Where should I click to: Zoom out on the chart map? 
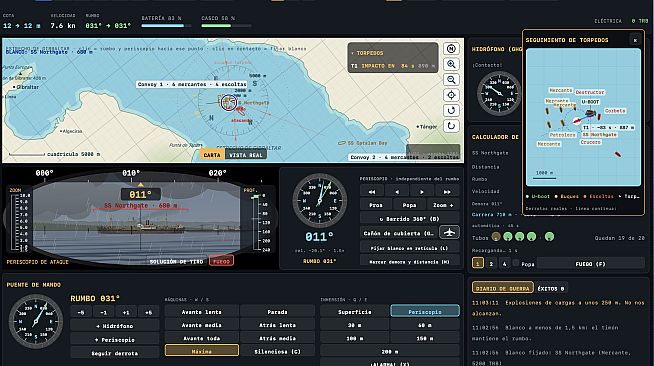point(451,80)
